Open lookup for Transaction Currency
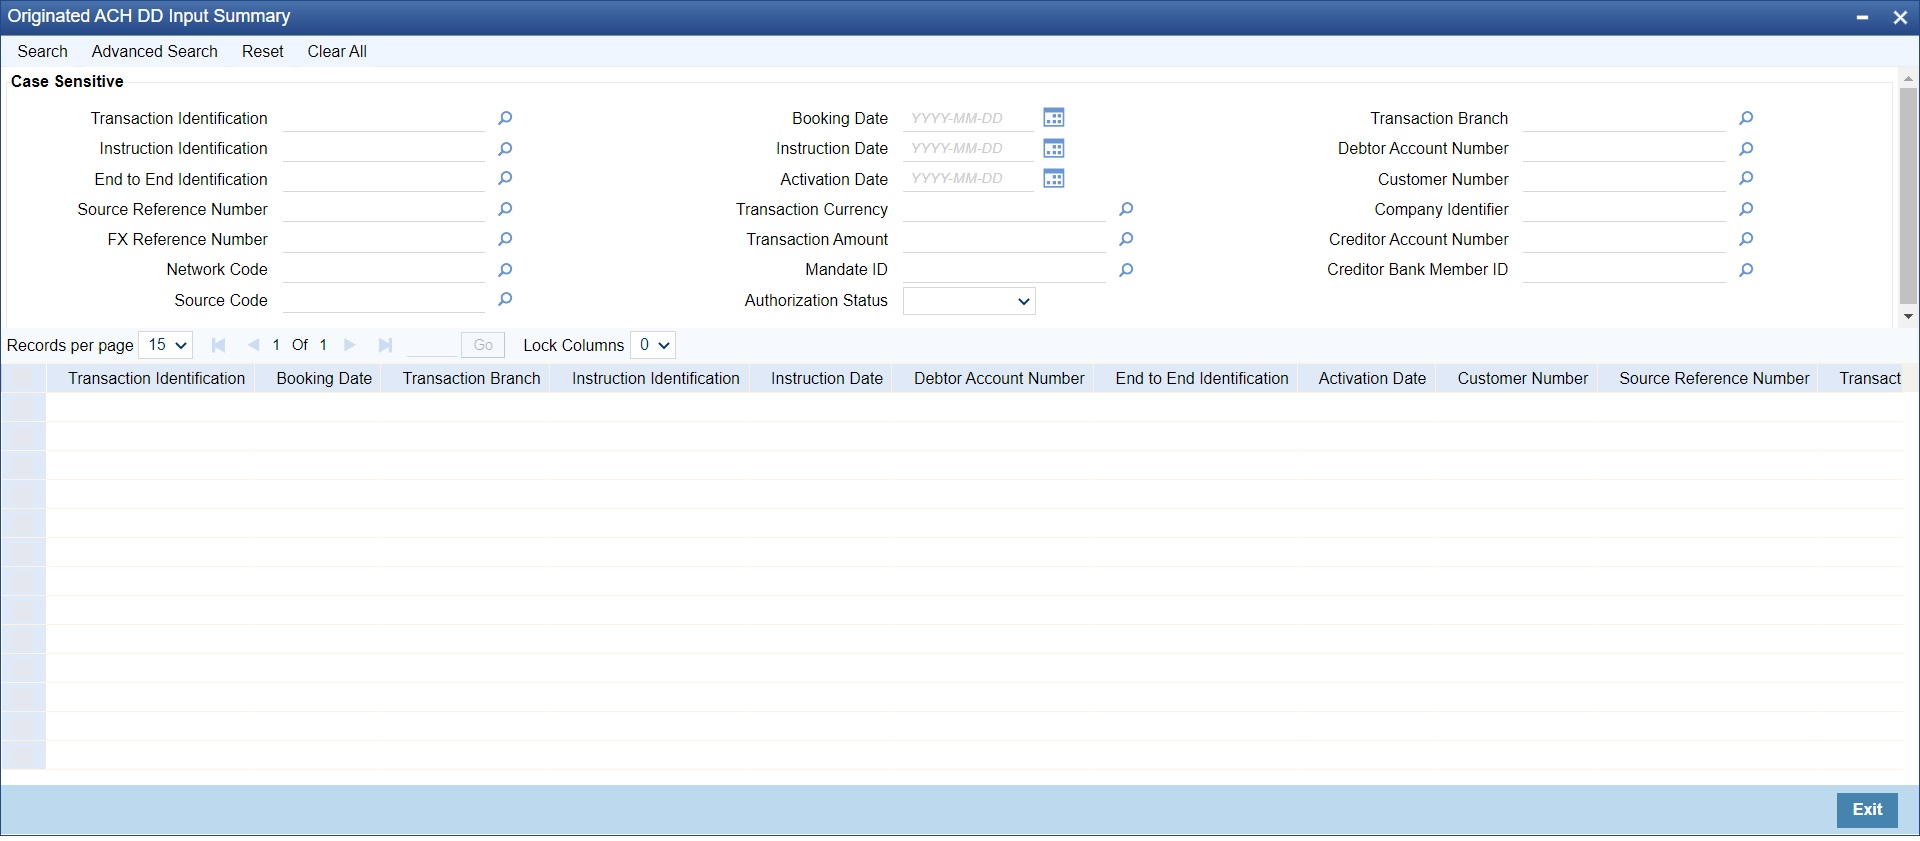1920x841 pixels. coord(1126,209)
